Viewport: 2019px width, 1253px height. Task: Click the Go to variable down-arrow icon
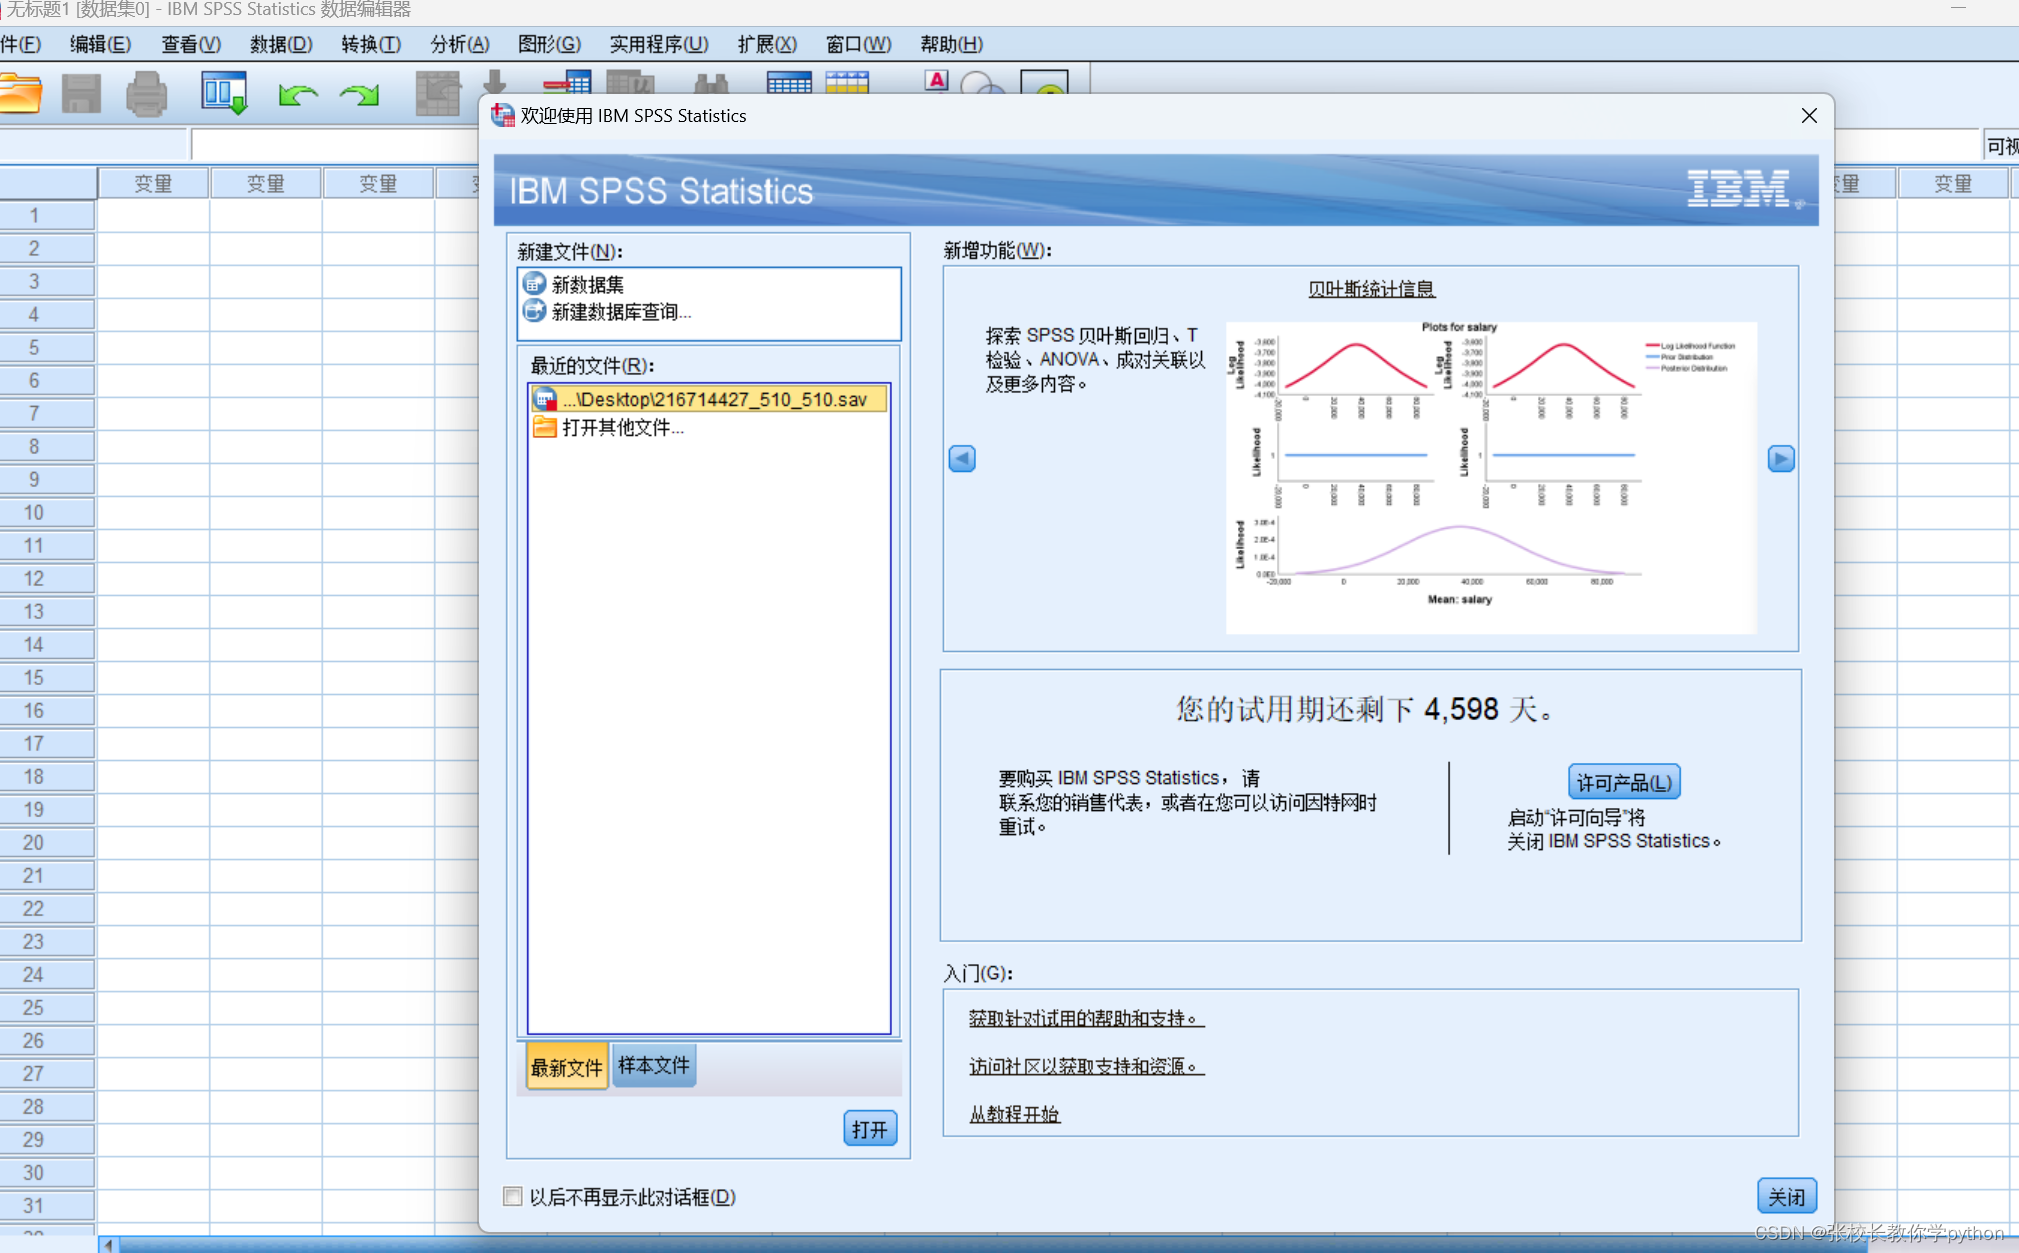pos(495,82)
